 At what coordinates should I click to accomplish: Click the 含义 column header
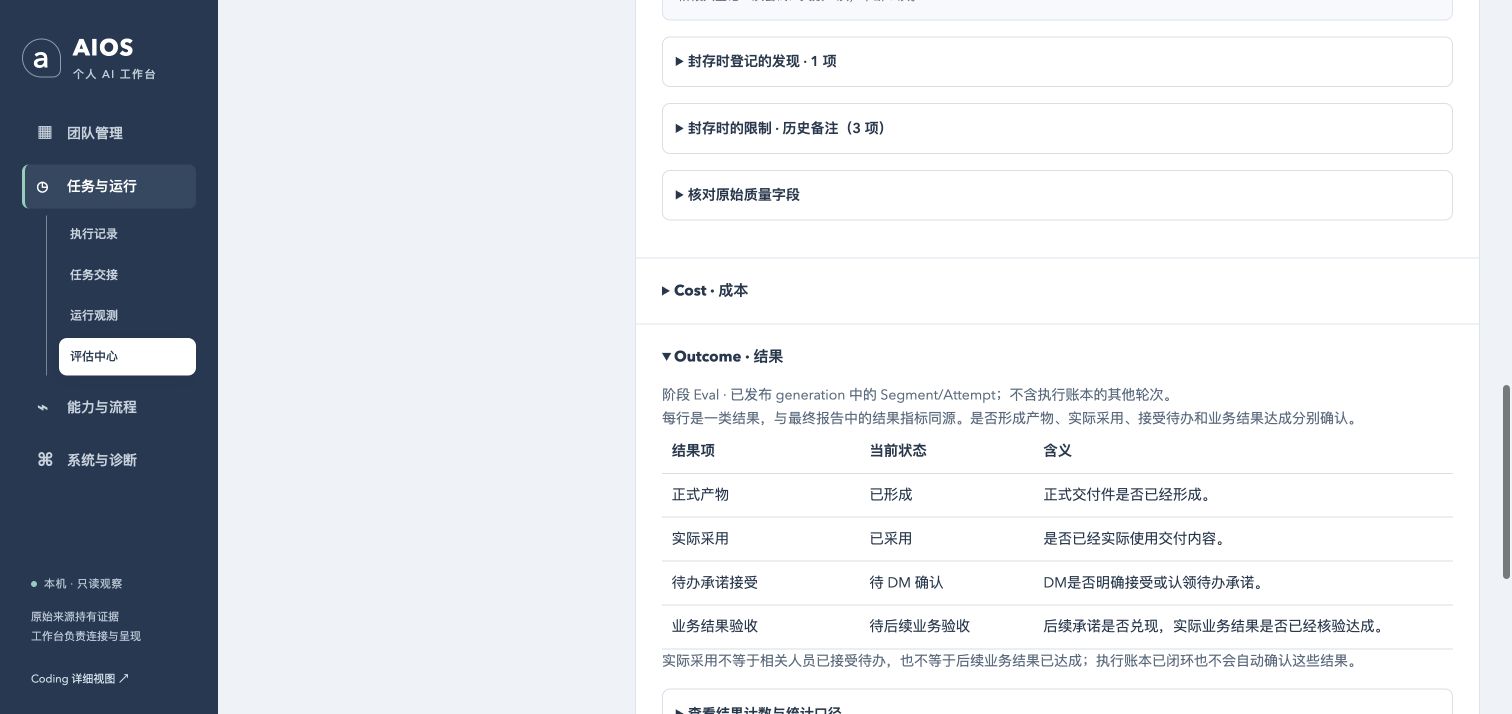point(1057,451)
